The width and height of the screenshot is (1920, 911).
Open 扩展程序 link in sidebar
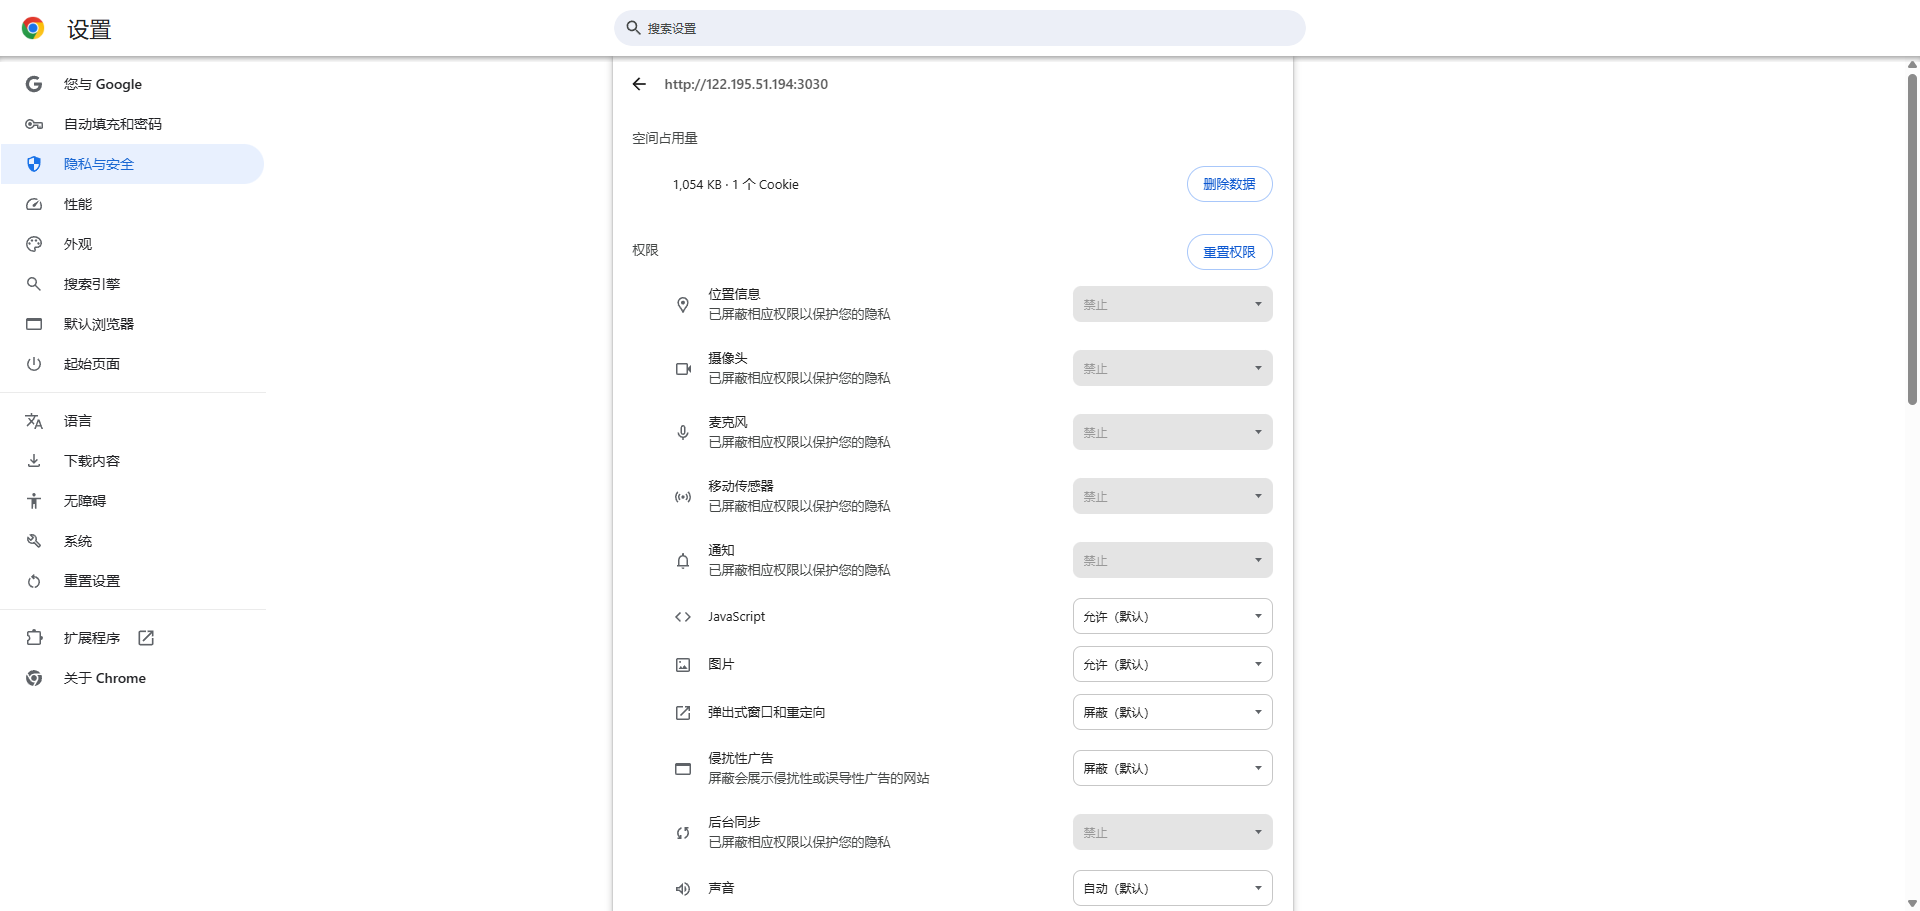click(132, 638)
